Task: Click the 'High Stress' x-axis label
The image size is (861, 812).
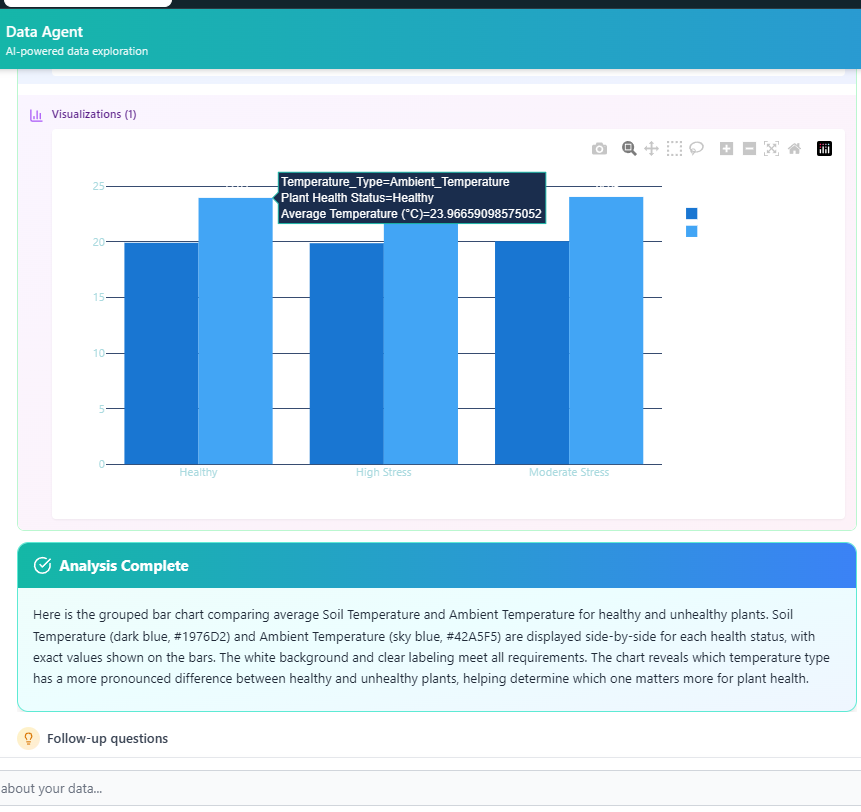Action: (x=383, y=472)
